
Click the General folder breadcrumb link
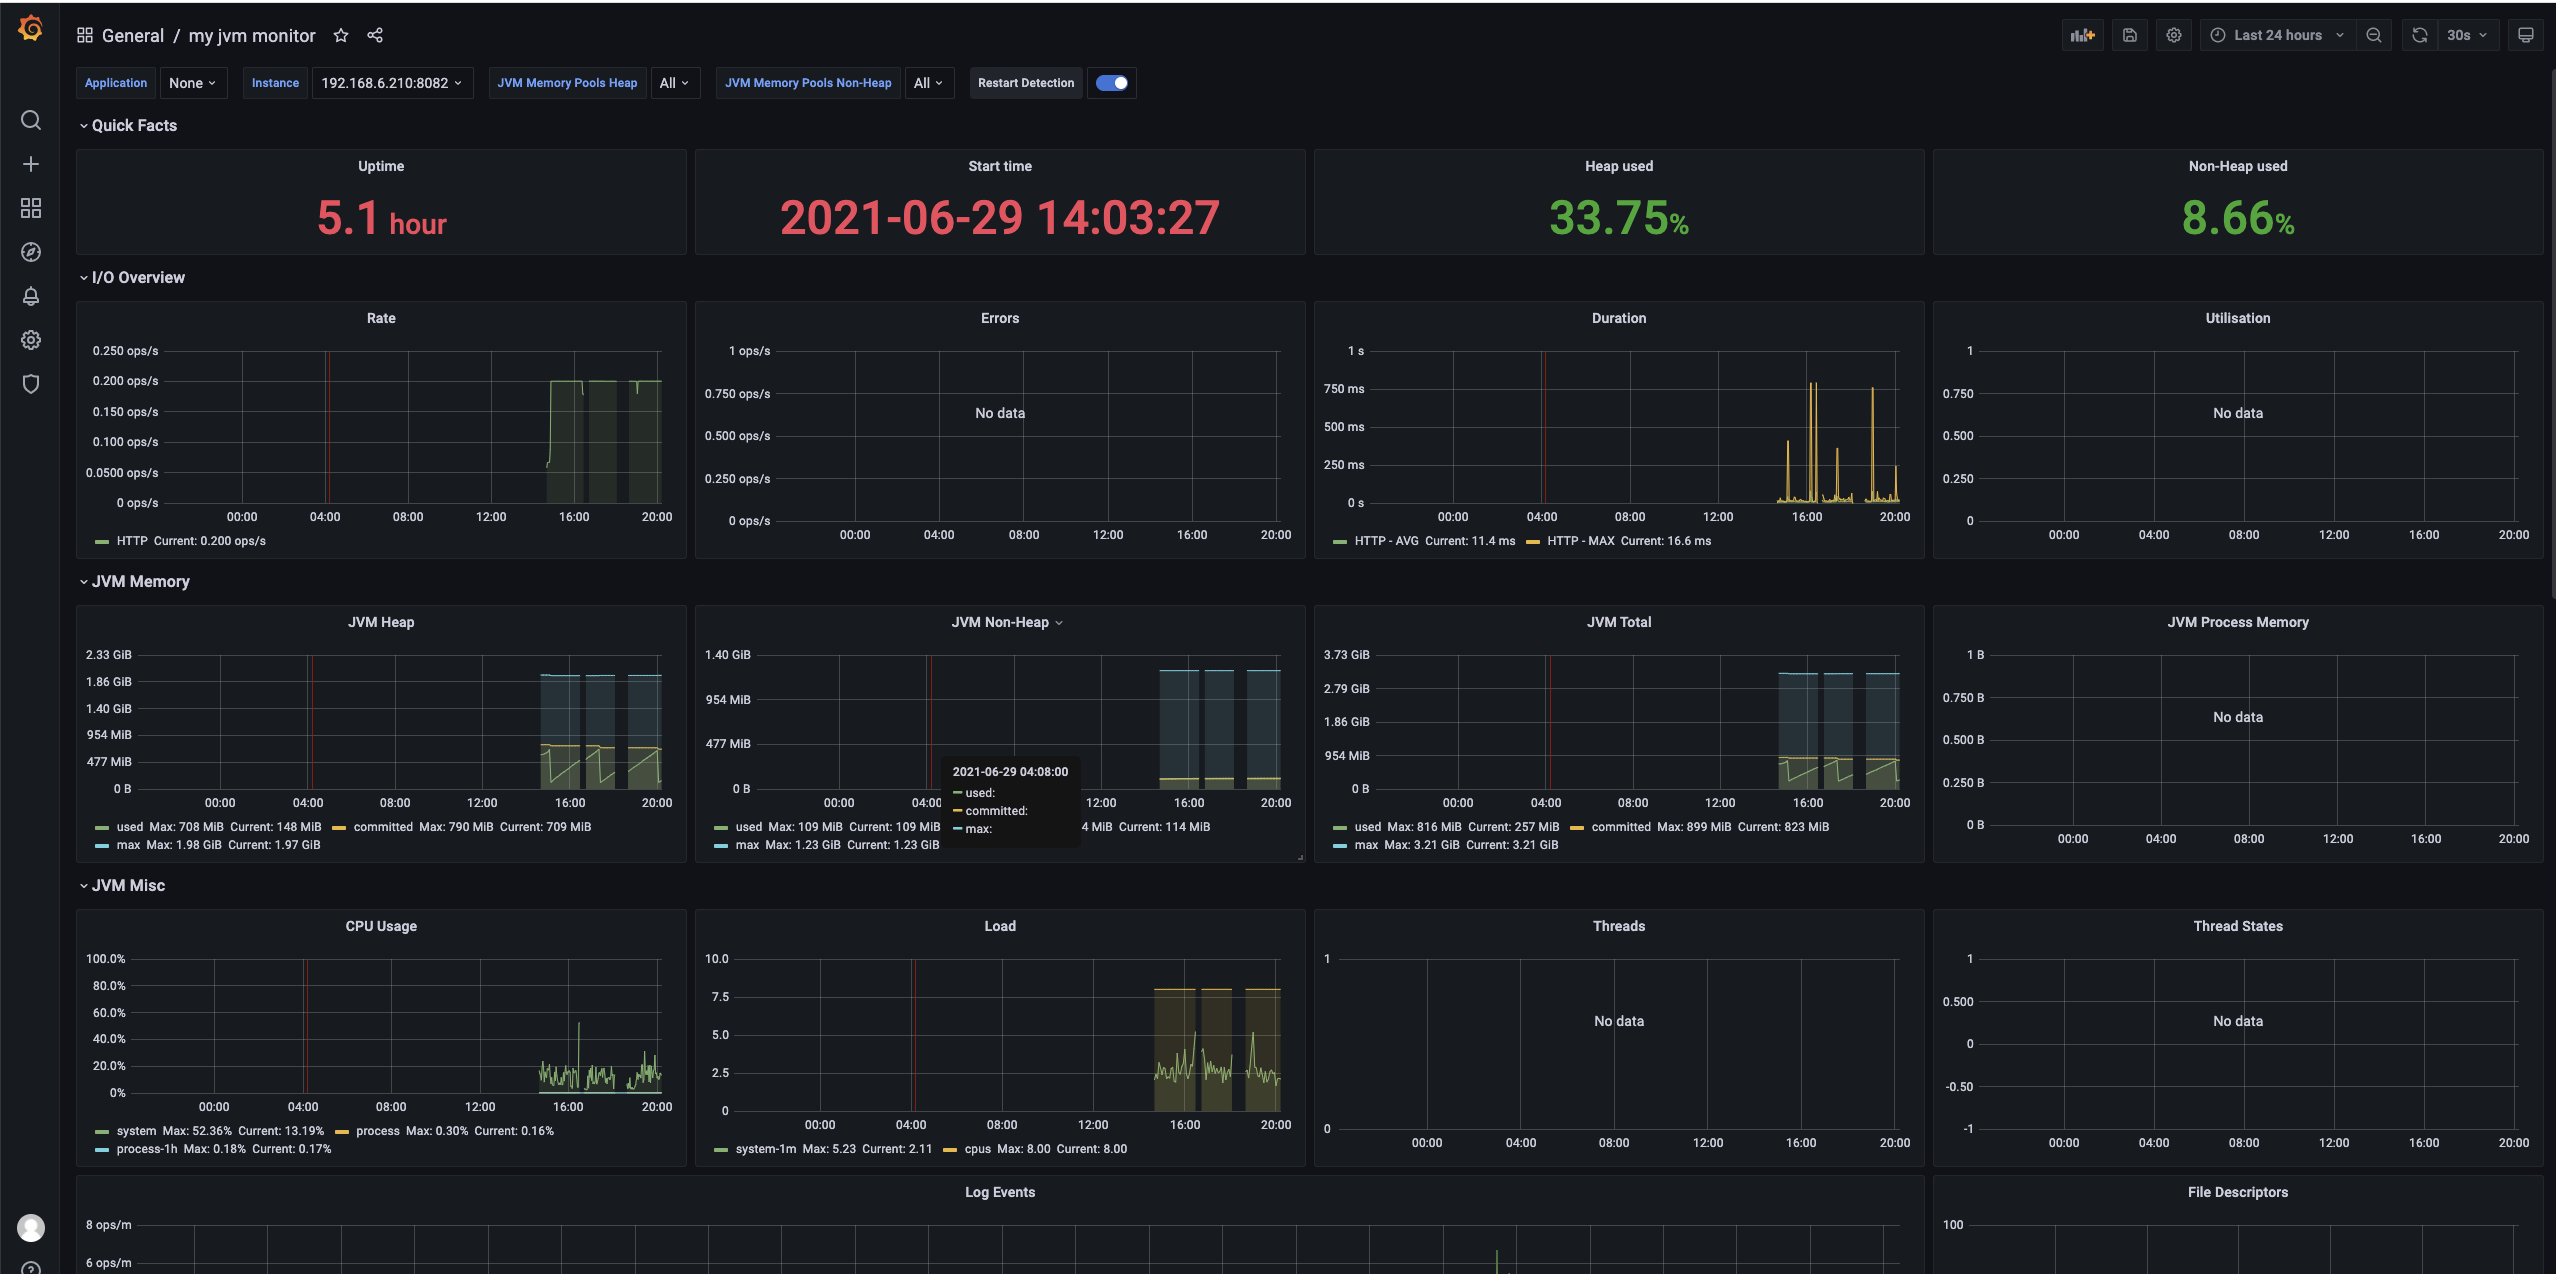132,35
